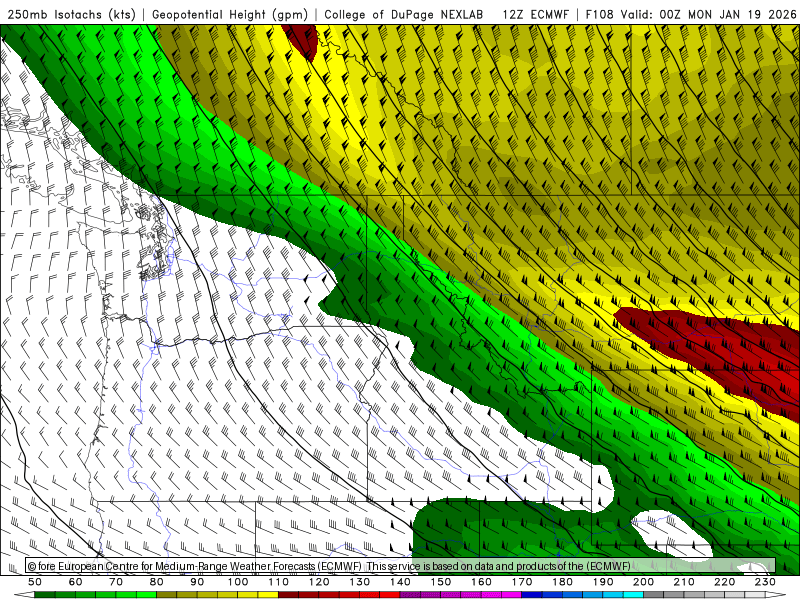Viewport: 800px width, 600px height.
Task: Click the '220' label on the color scale
Action: (x=724, y=582)
